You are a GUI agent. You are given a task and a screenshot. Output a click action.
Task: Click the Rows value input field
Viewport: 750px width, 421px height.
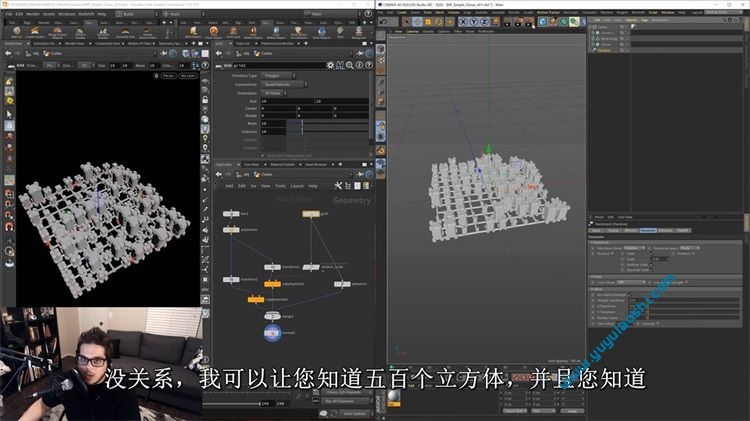tap(273, 123)
